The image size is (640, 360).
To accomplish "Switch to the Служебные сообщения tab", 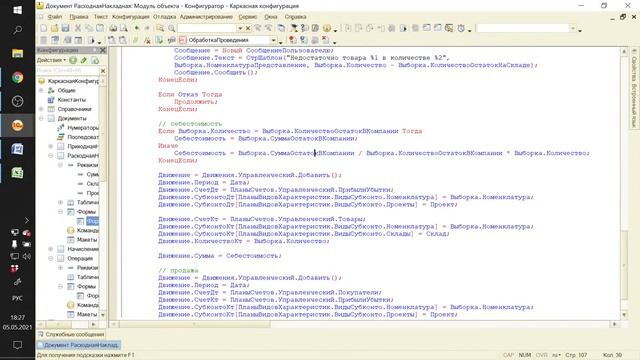I will point(71,334).
